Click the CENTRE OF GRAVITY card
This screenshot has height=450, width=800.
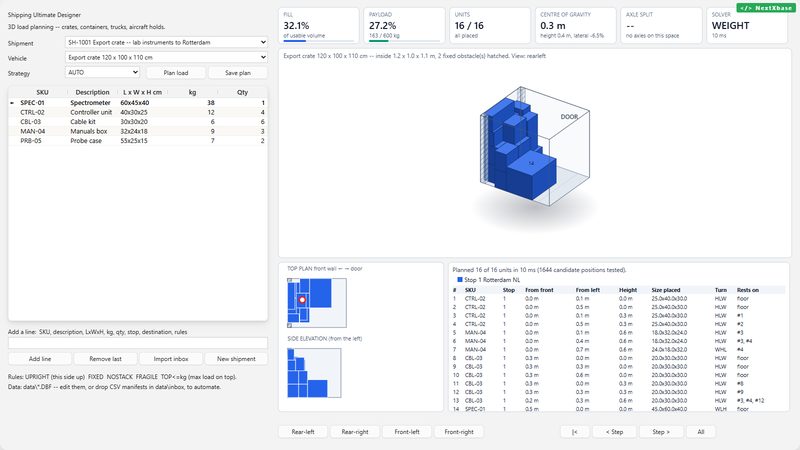click(x=575, y=26)
